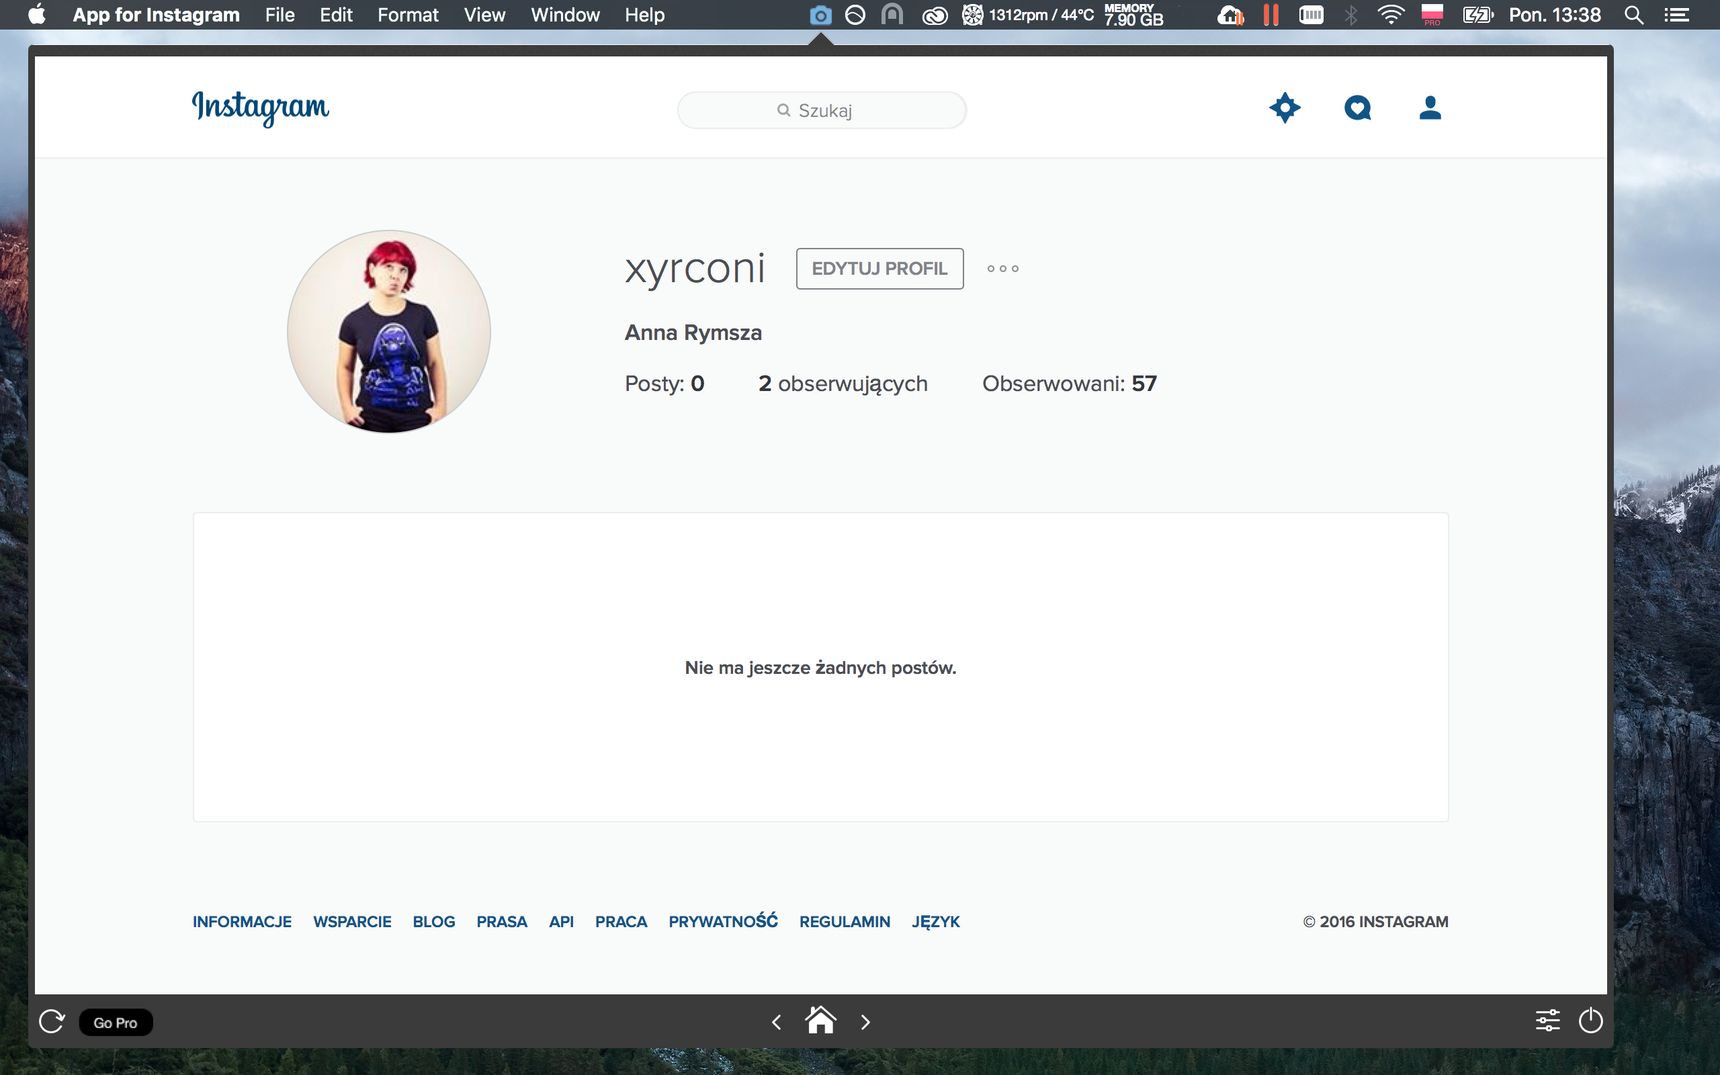Open the Praca footer link
The height and width of the screenshot is (1075, 1720).
pyautogui.click(x=621, y=921)
